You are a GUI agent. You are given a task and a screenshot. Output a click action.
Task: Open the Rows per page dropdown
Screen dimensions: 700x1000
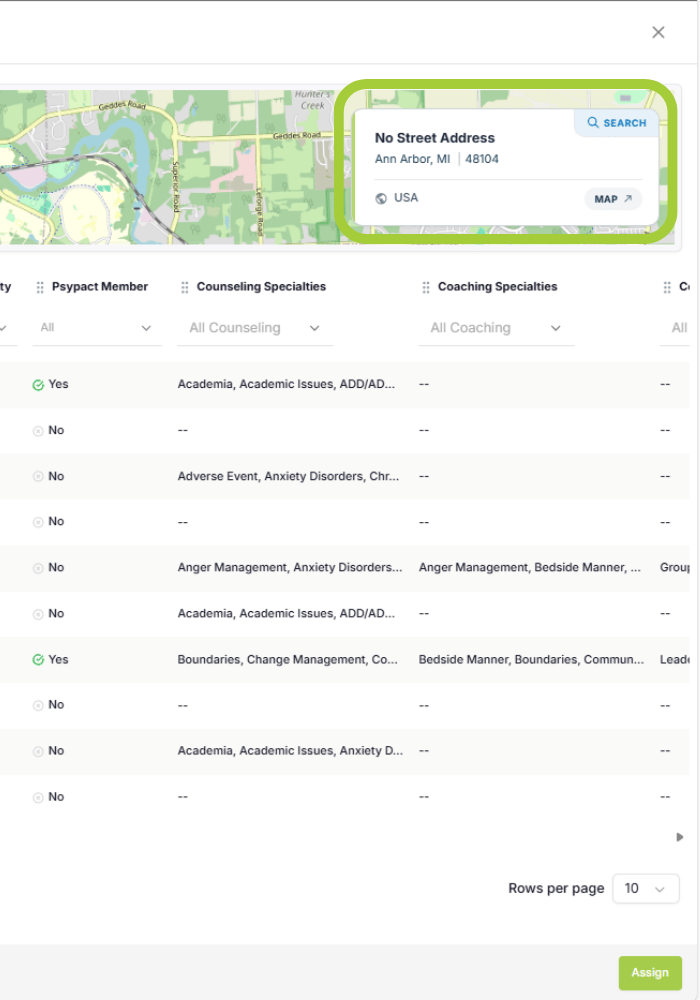pyautogui.click(x=645, y=888)
